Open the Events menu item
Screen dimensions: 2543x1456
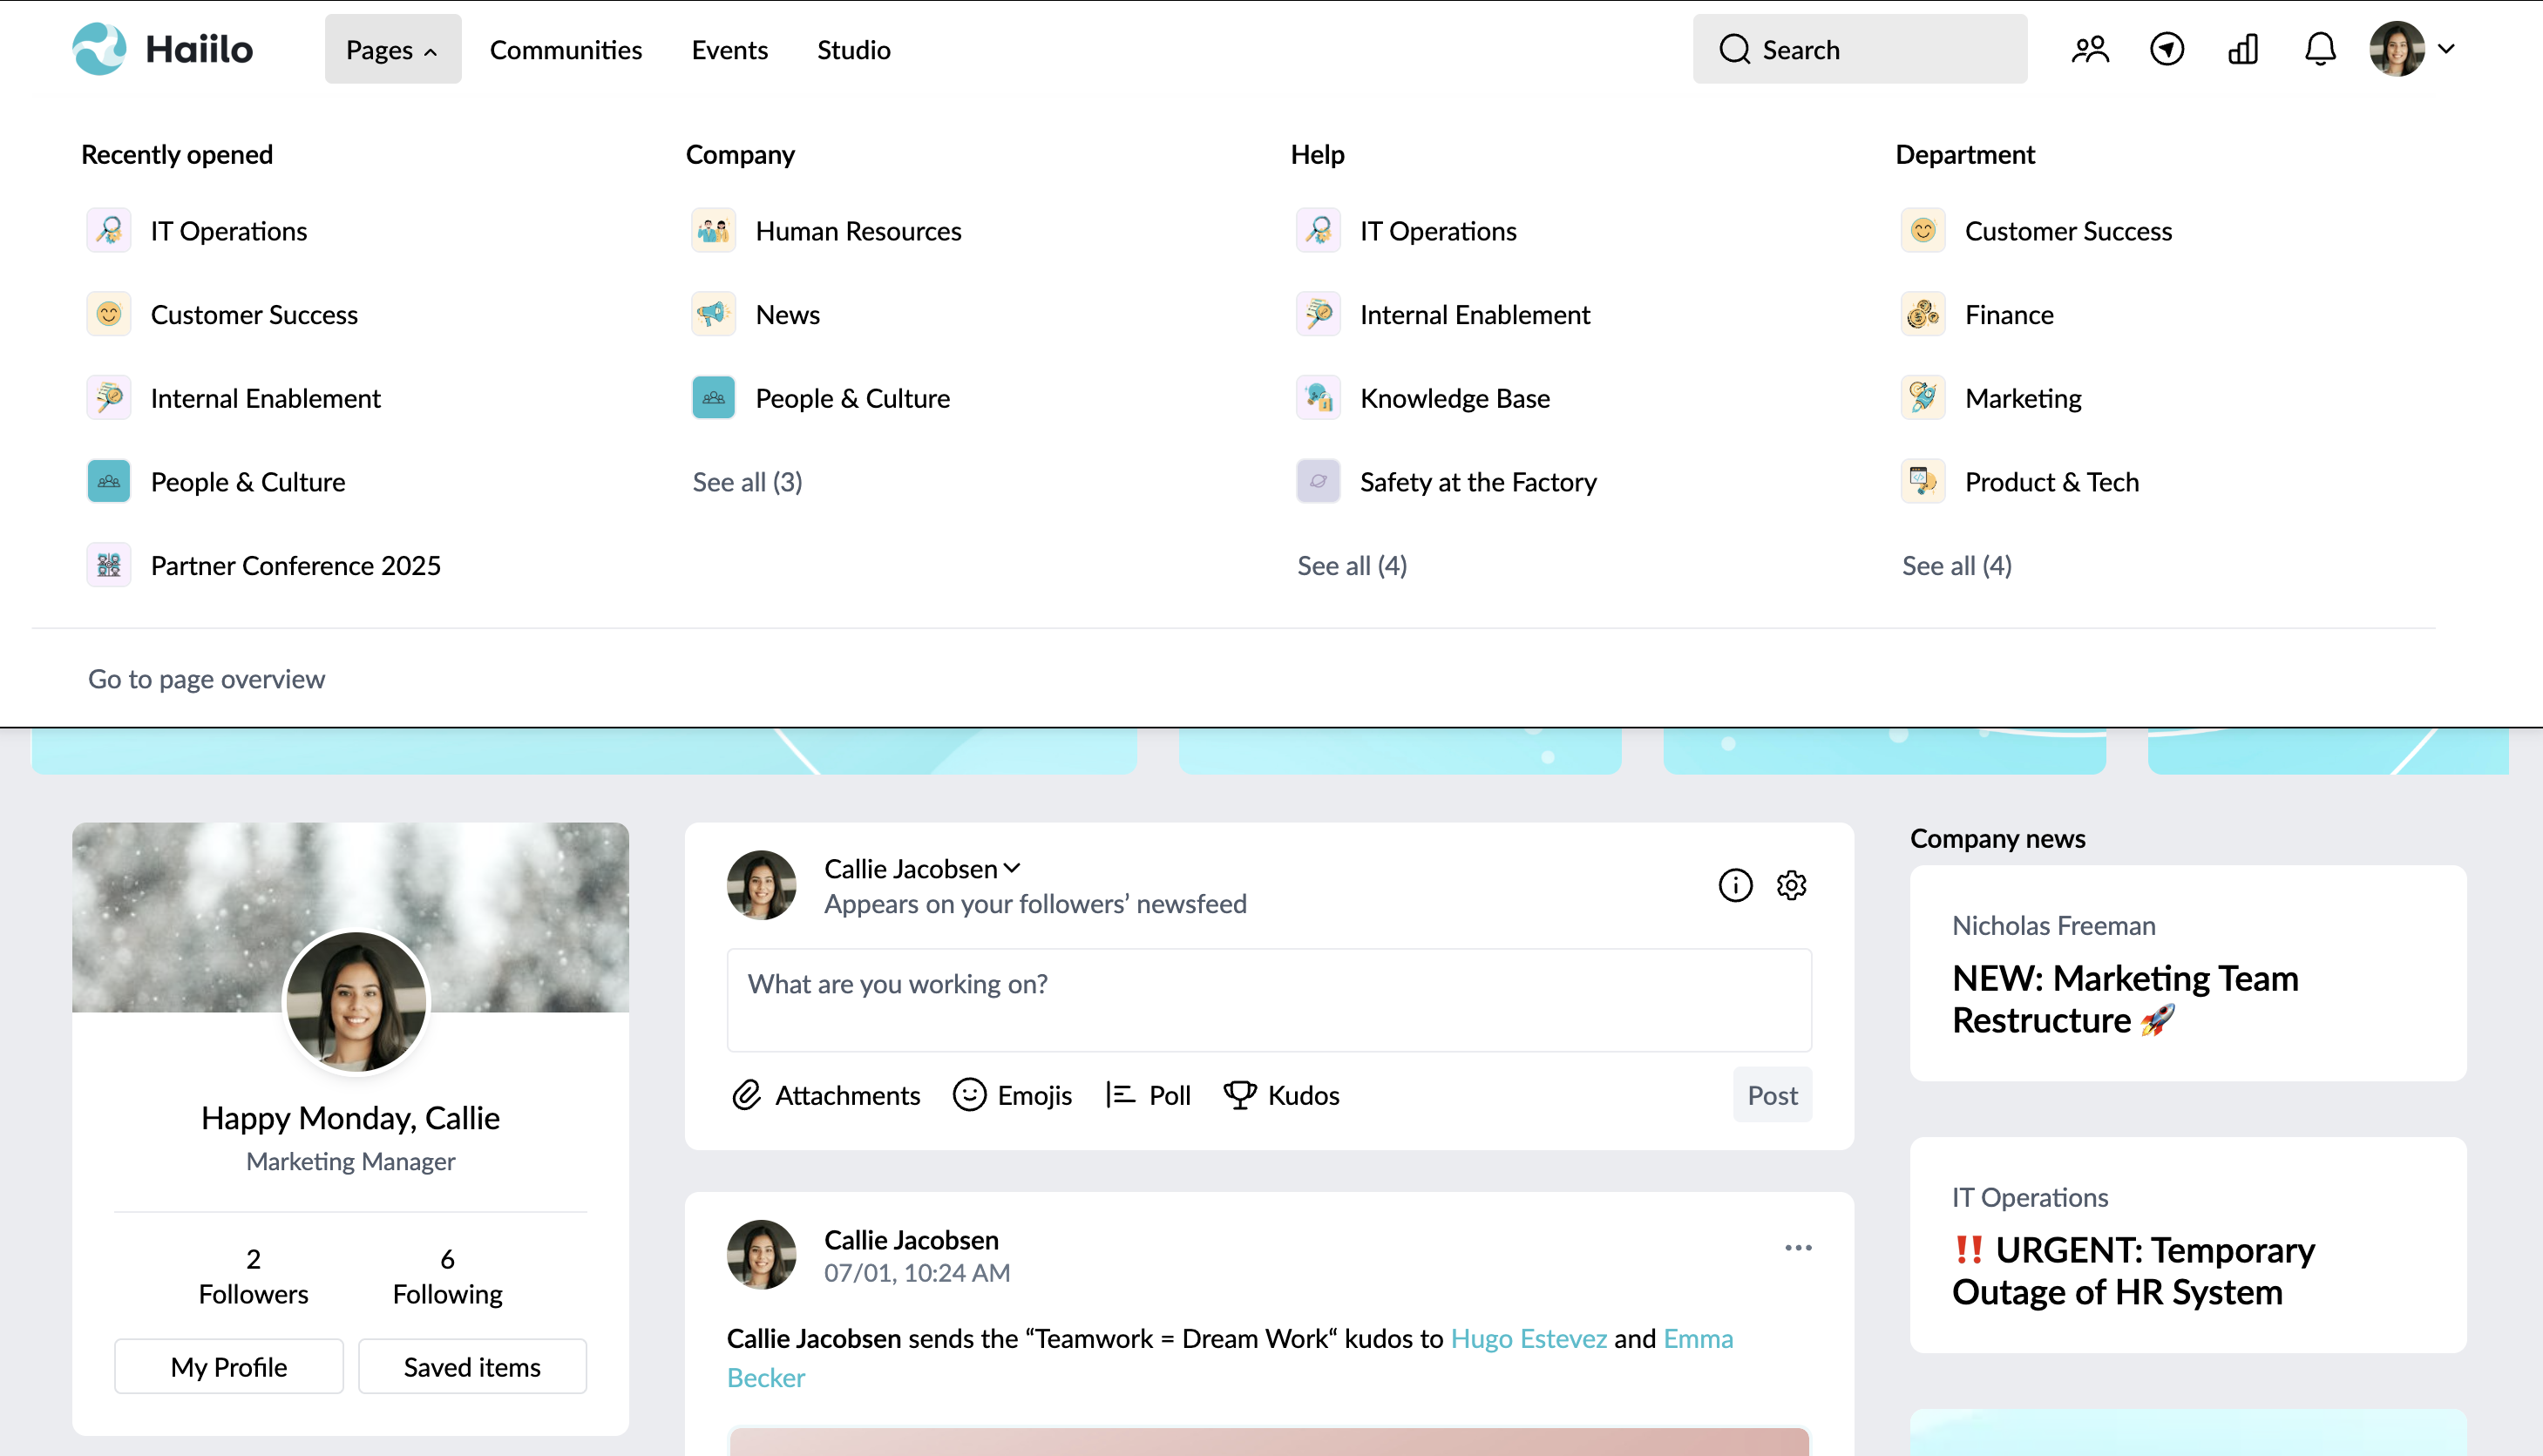(x=729, y=49)
